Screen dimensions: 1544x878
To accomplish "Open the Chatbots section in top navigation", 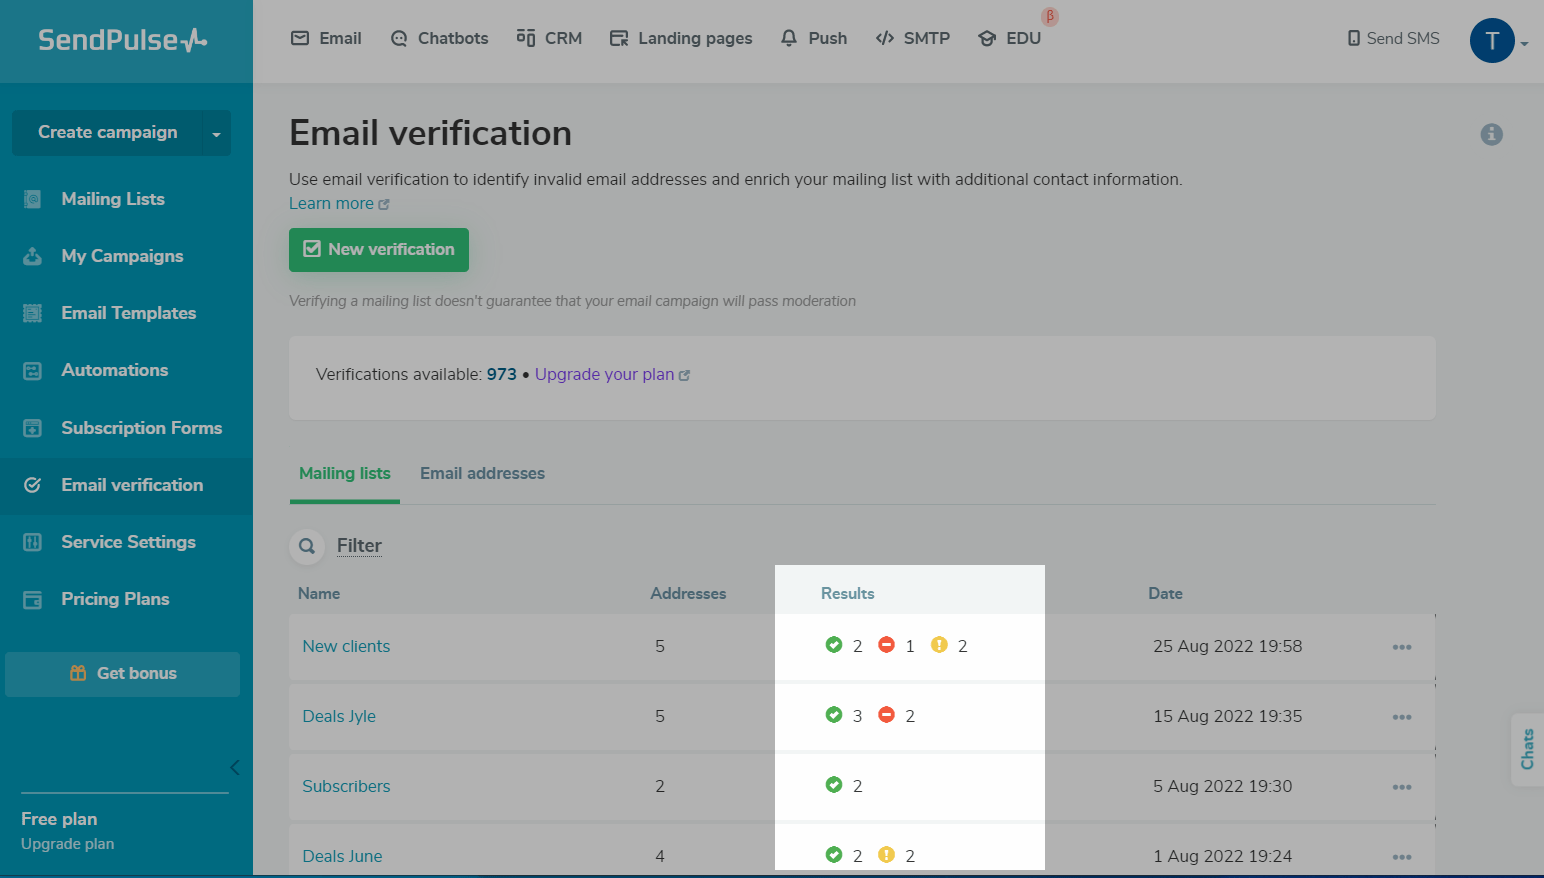I will click(439, 38).
